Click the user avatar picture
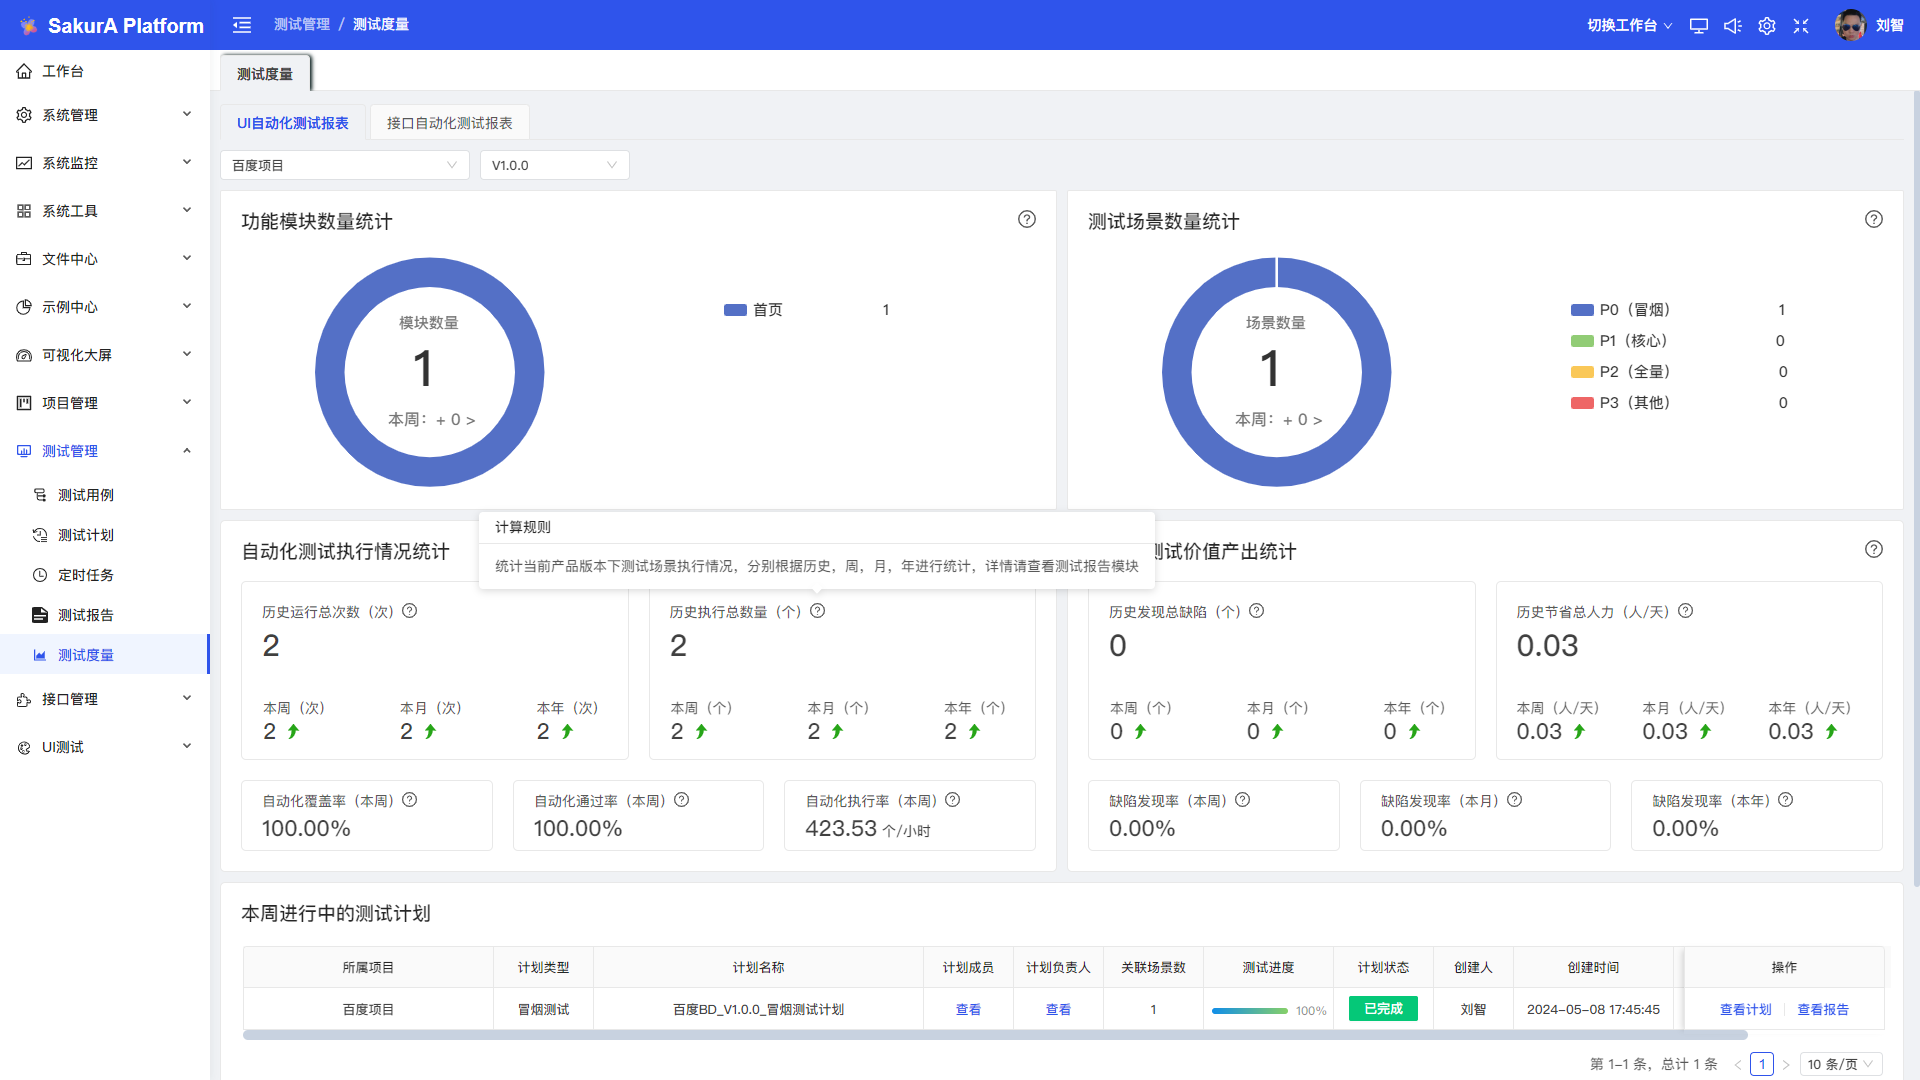This screenshot has height=1080, width=1920. [1850, 25]
